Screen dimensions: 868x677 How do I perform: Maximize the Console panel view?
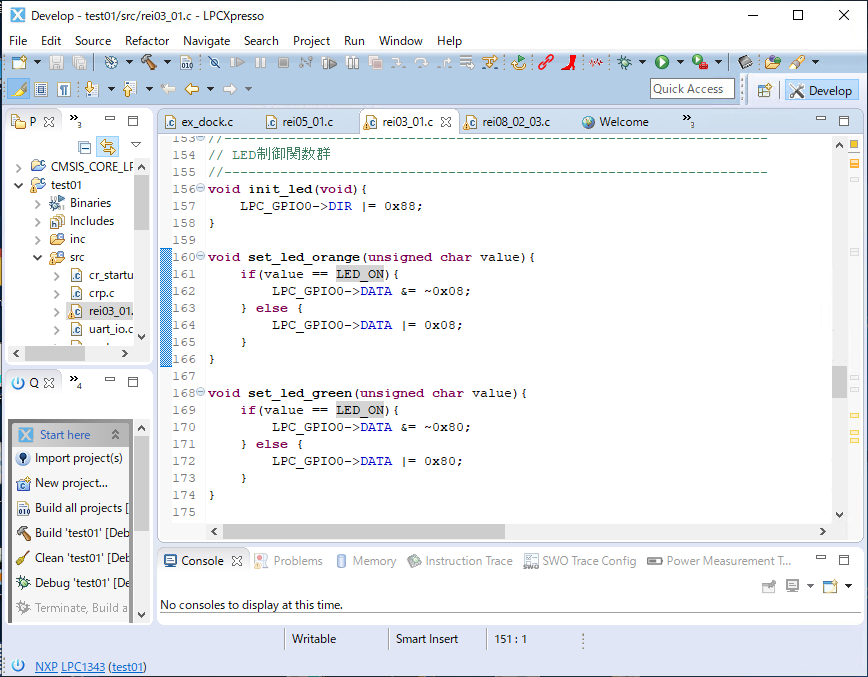(x=844, y=558)
